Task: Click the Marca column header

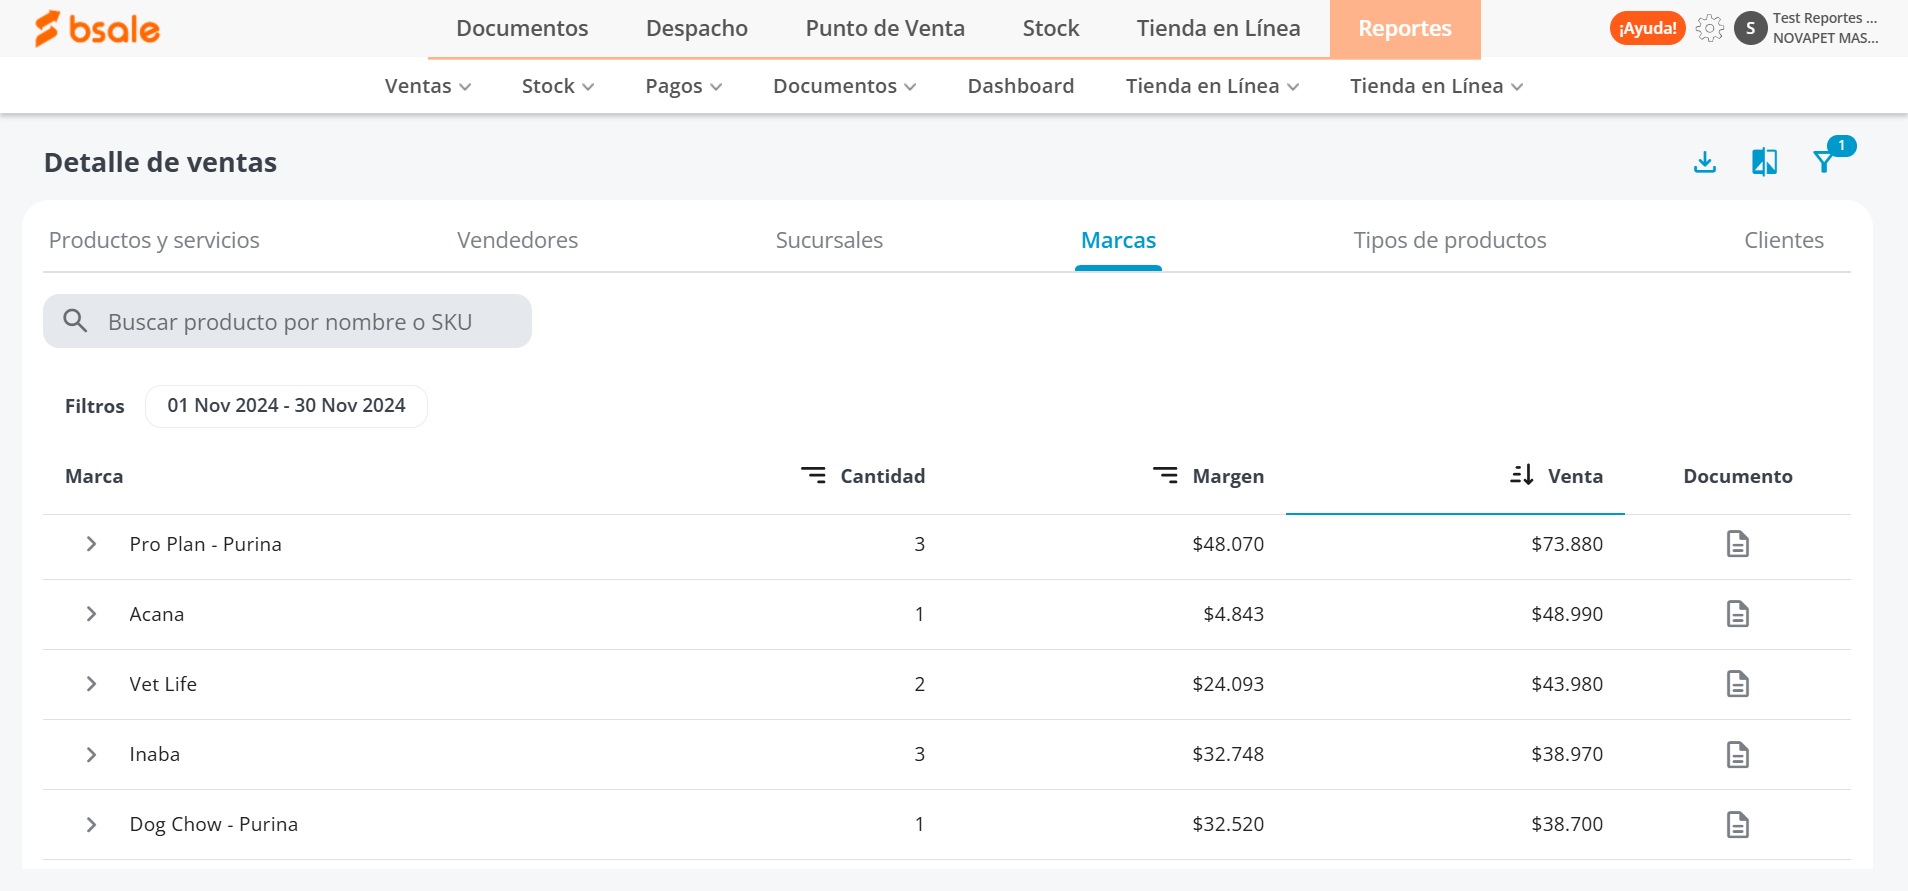Action: [94, 476]
